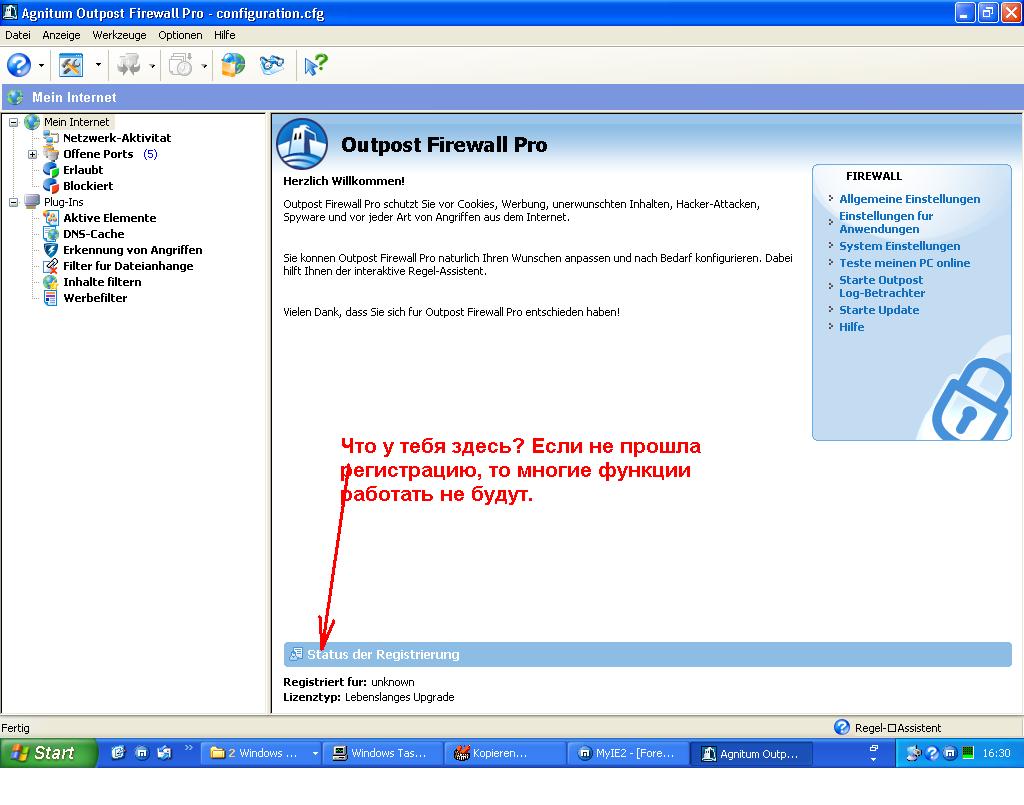Open System Einstellungen link
The image size is (1024, 805).
pos(899,246)
